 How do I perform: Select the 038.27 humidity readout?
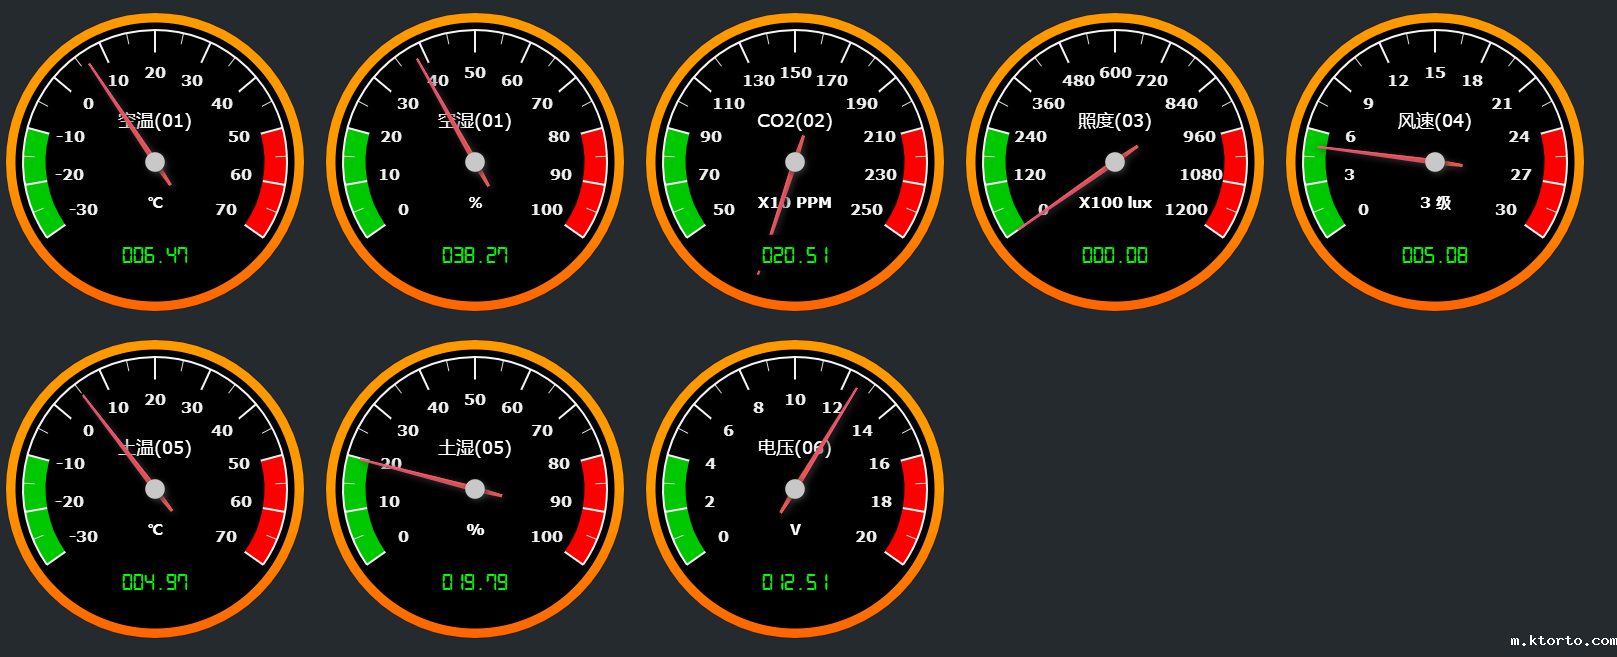click(x=475, y=256)
